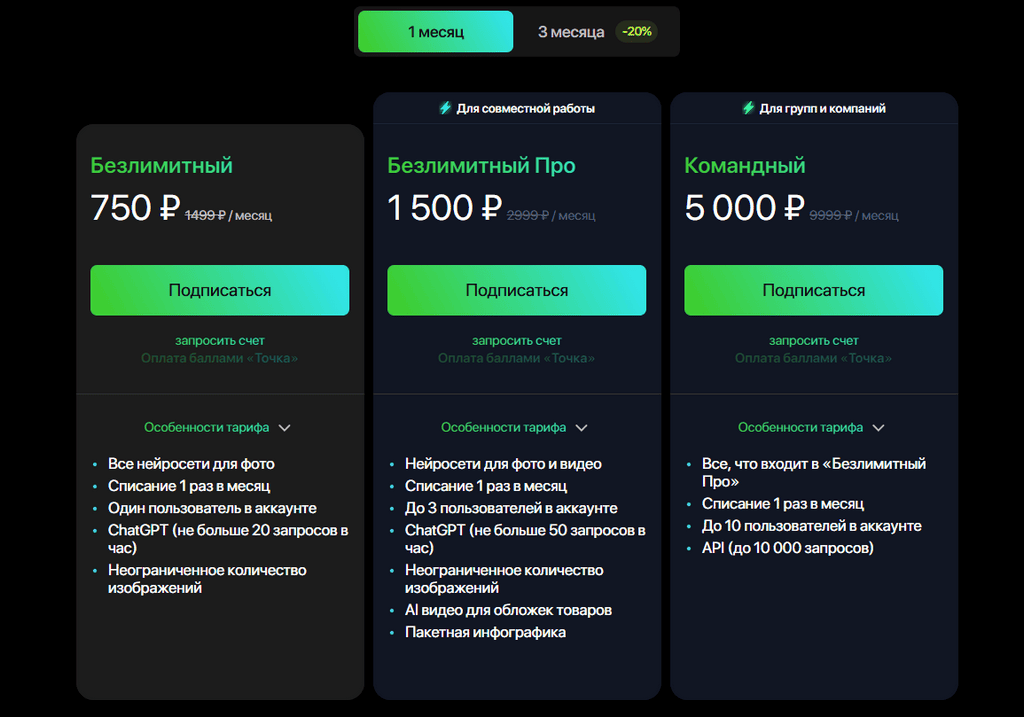The height and width of the screenshot is (717, 1024).
Task: Click запросить счет under Безлимитный Про
Action: tap(517, 340)
